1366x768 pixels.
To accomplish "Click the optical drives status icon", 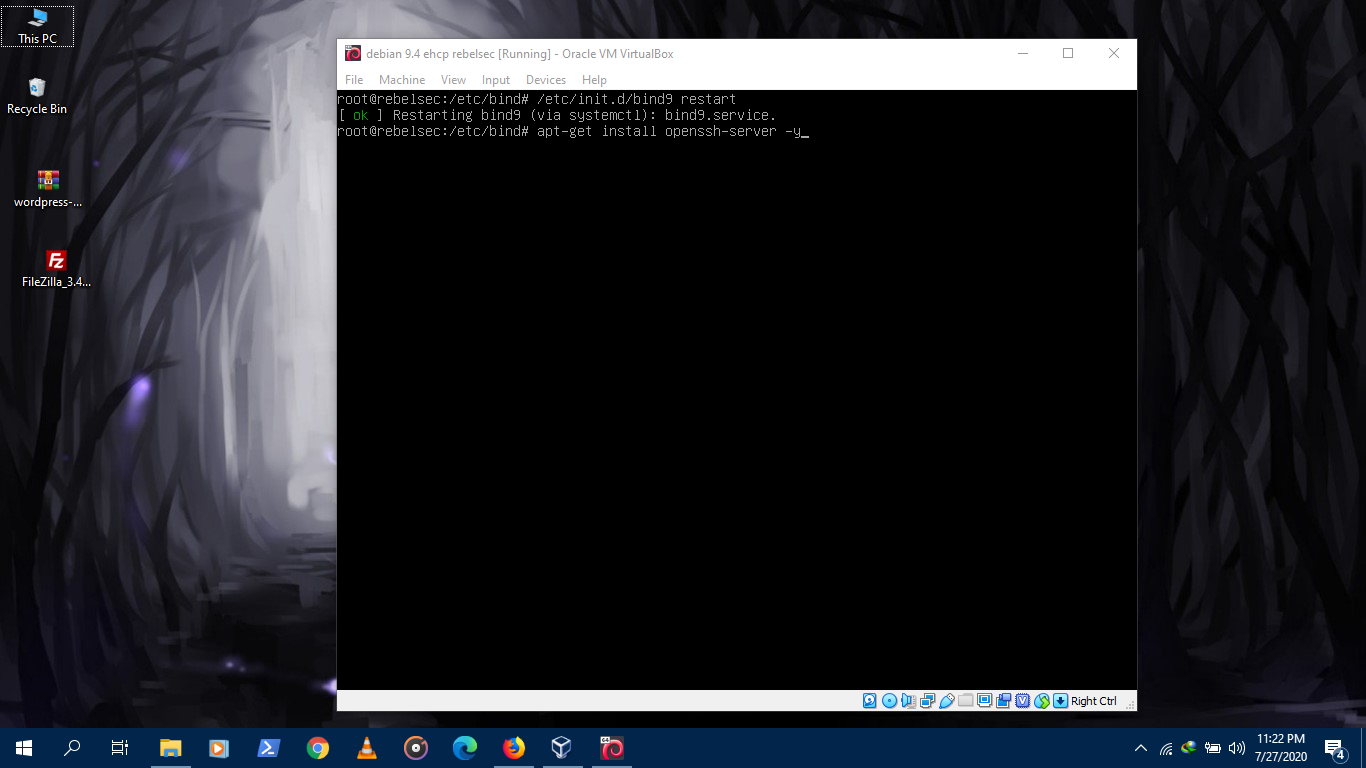I will click(889, 700).
